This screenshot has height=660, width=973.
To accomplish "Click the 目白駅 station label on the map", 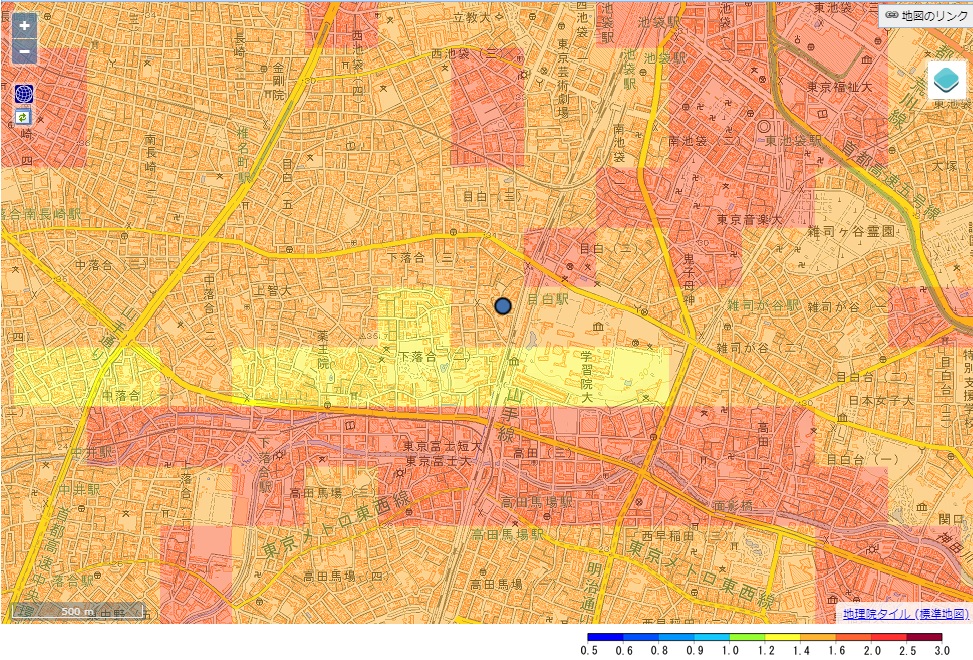I will [x=548, y=299].
